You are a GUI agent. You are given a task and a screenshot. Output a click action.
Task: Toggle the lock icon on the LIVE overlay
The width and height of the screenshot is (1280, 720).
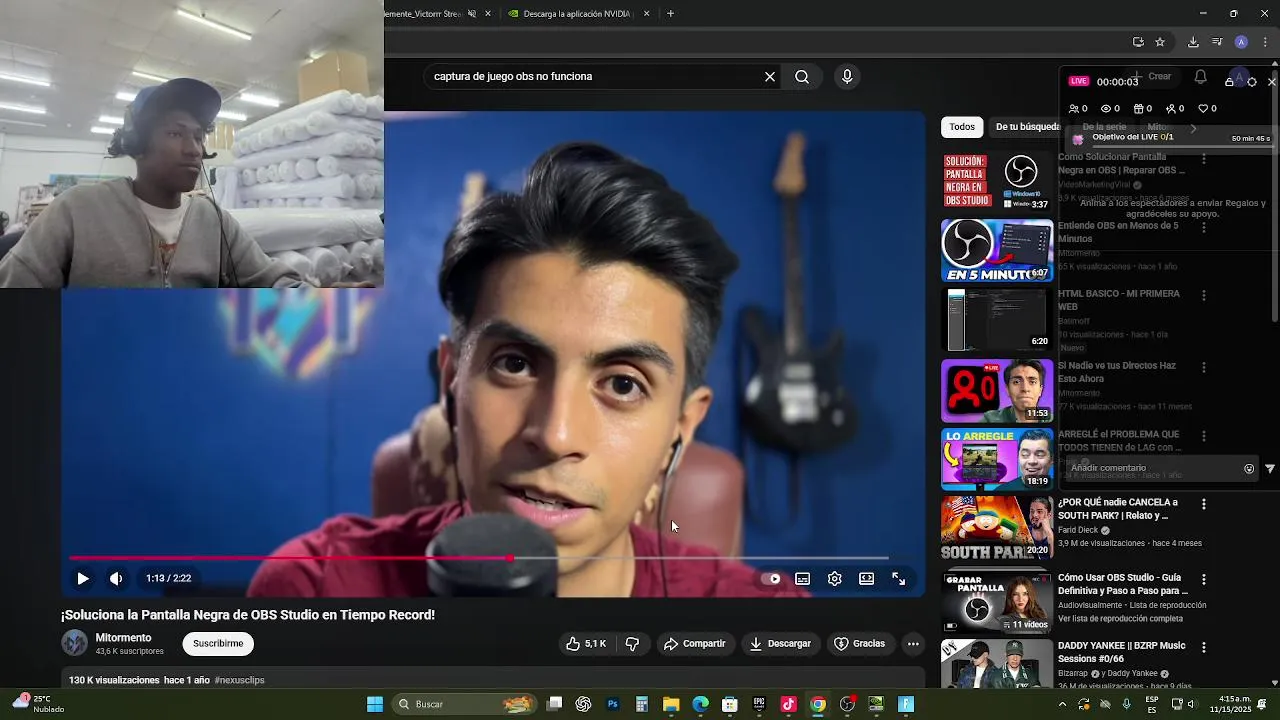click(x=1229, y=82)
